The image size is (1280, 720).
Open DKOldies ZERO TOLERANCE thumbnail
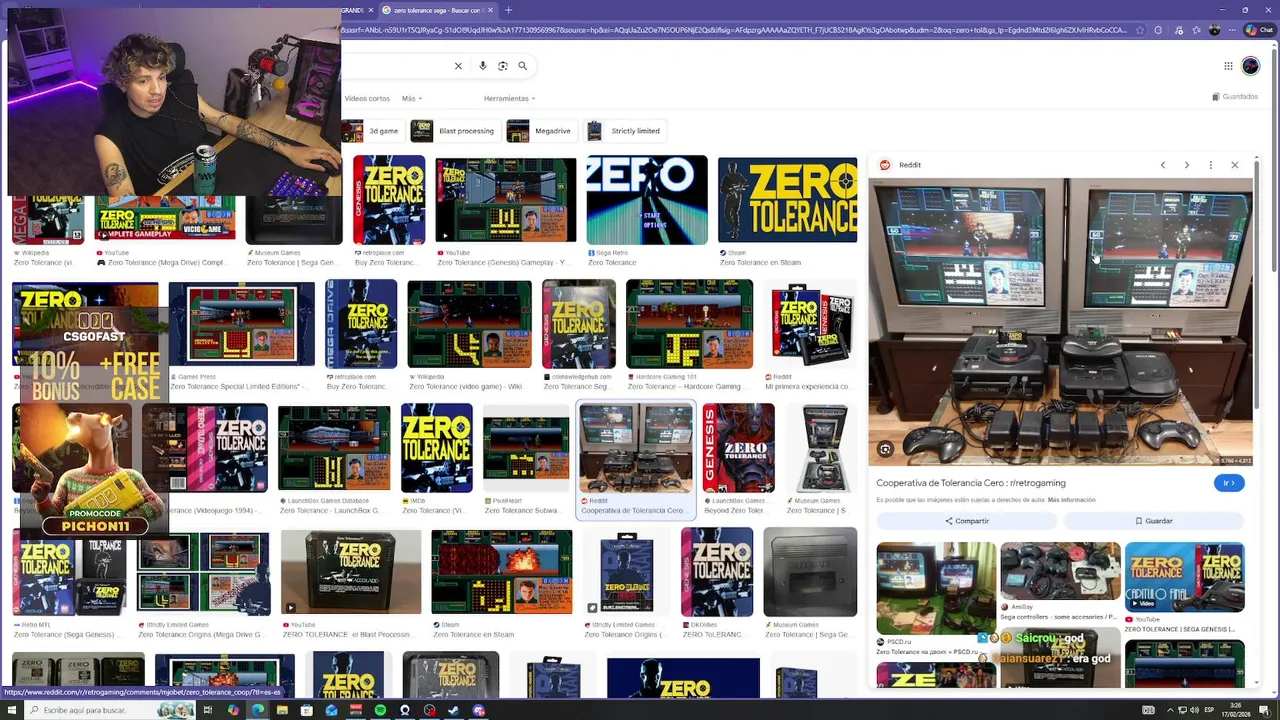(716, 572)
